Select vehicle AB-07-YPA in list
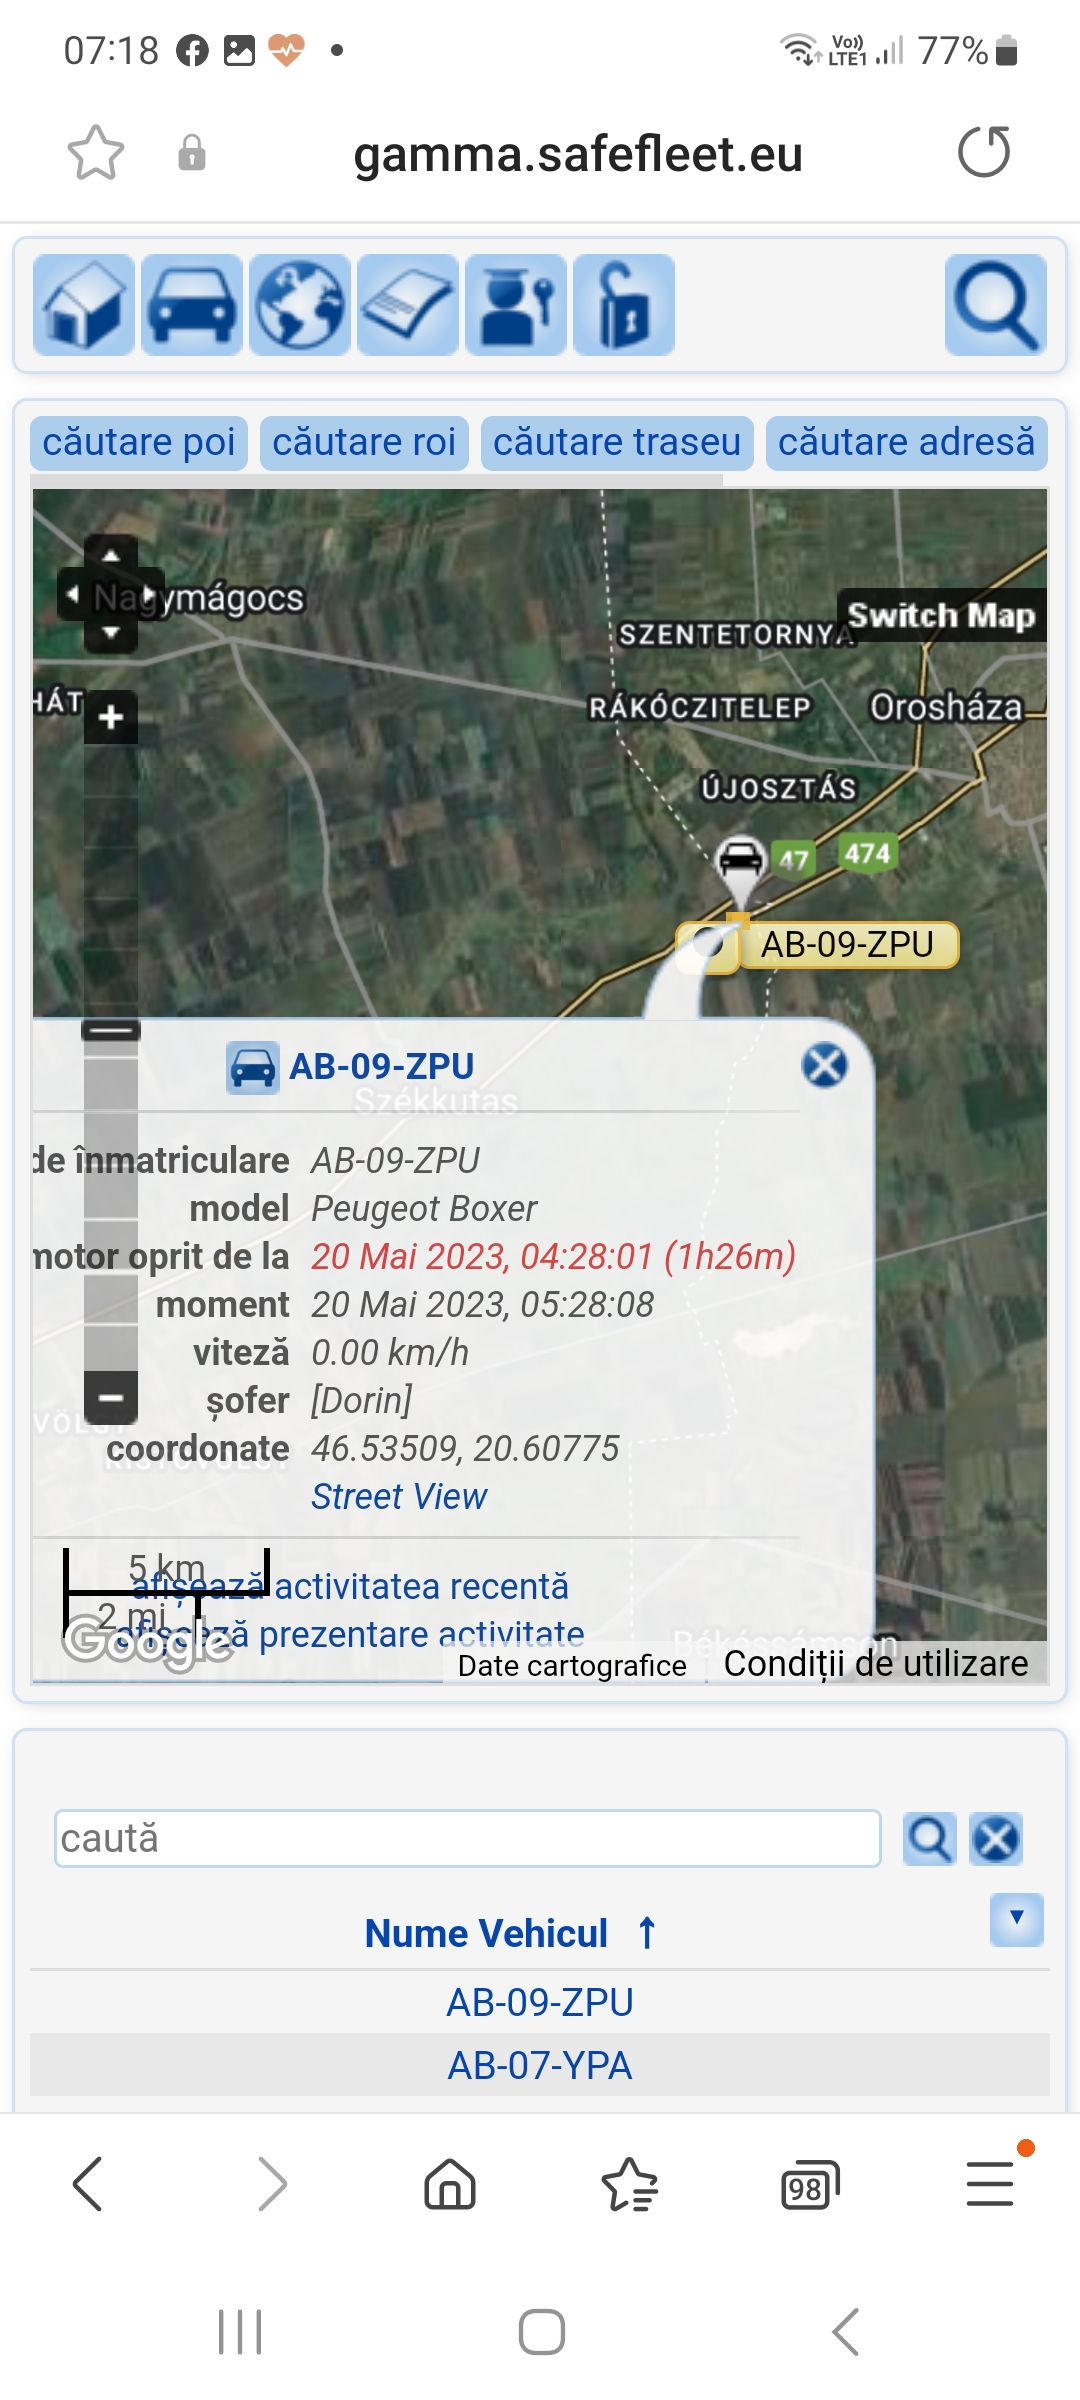Viewport: 1080px width, 2400px height. point(540,2065)
